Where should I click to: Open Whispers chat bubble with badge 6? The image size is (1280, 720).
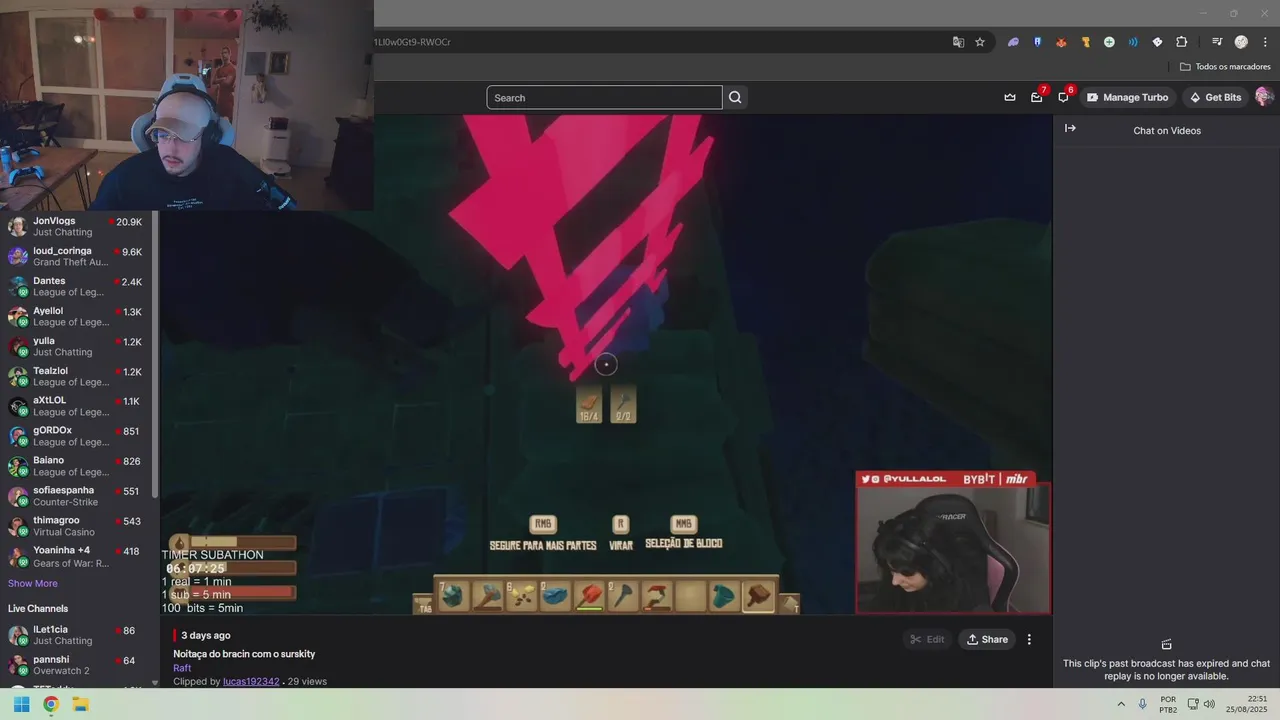click(1063, 97)
